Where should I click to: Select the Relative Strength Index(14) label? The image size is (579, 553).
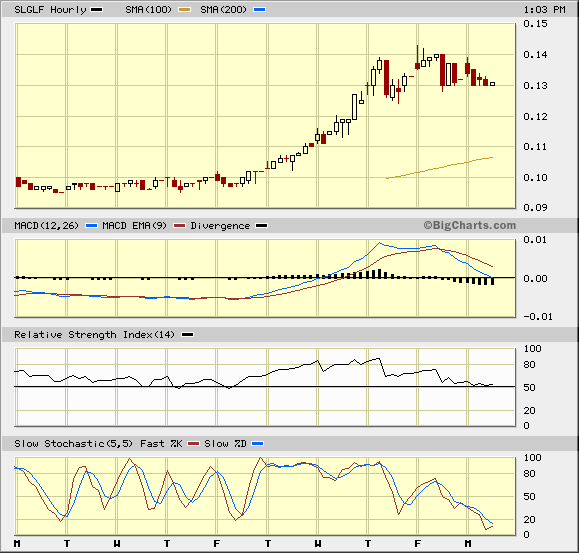tap(94, 335)
